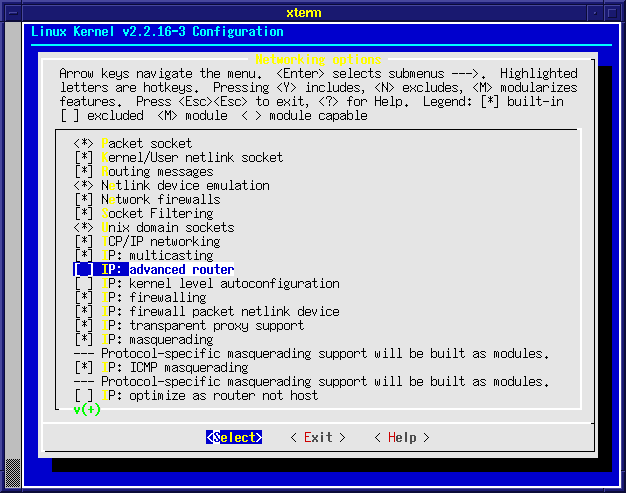Image resolution: width=626 pixels, height=493 pixels.
Task: Toggle the Kernel/User netlink socket checkbox
Action: (83, 158)
